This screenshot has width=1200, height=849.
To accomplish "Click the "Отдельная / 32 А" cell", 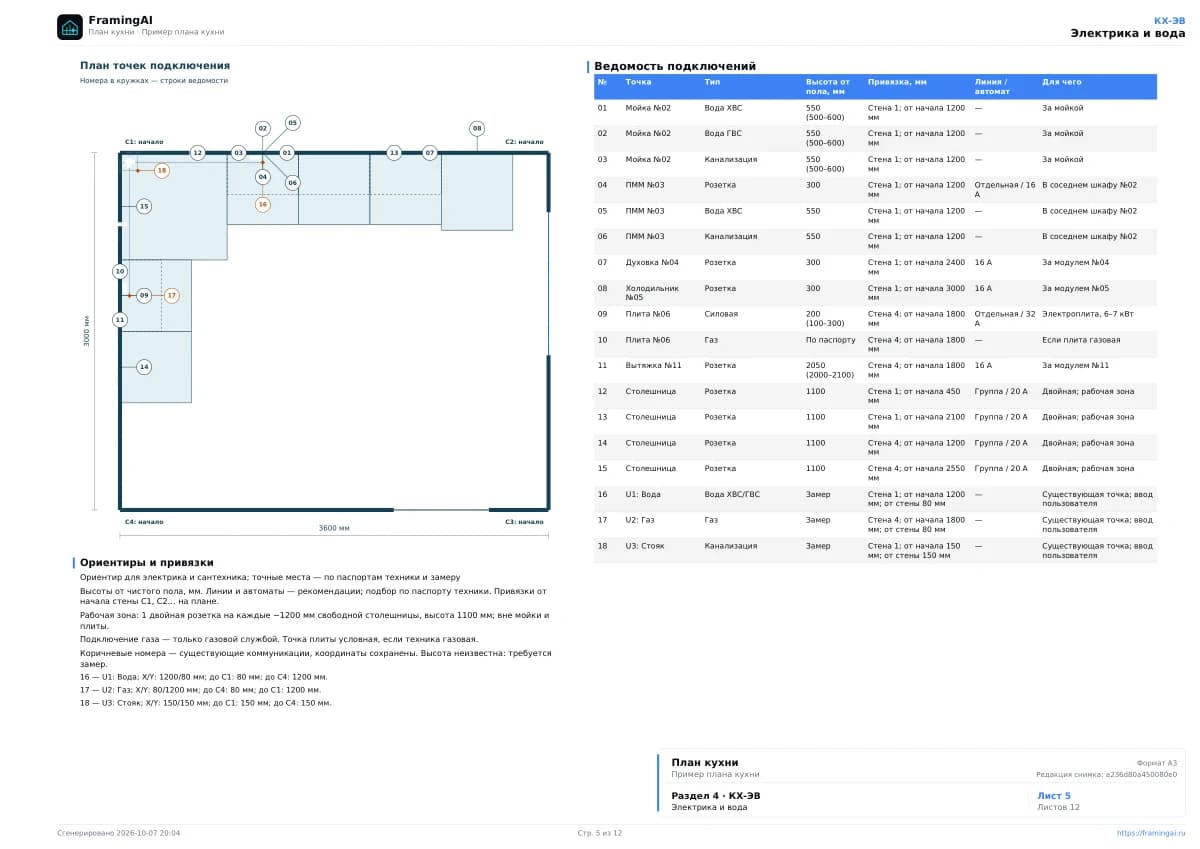I will (x=1005, y=319).
